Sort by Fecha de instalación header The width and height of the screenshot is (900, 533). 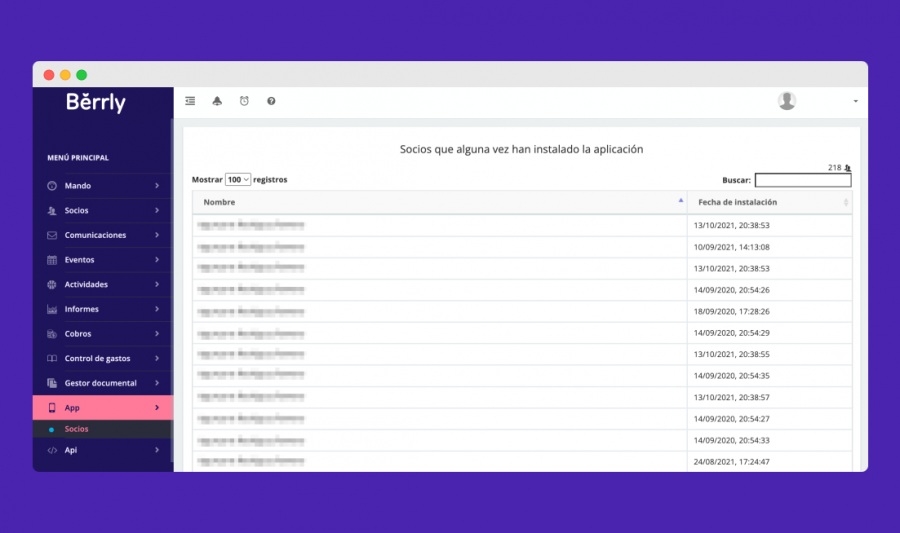point(770,203)
